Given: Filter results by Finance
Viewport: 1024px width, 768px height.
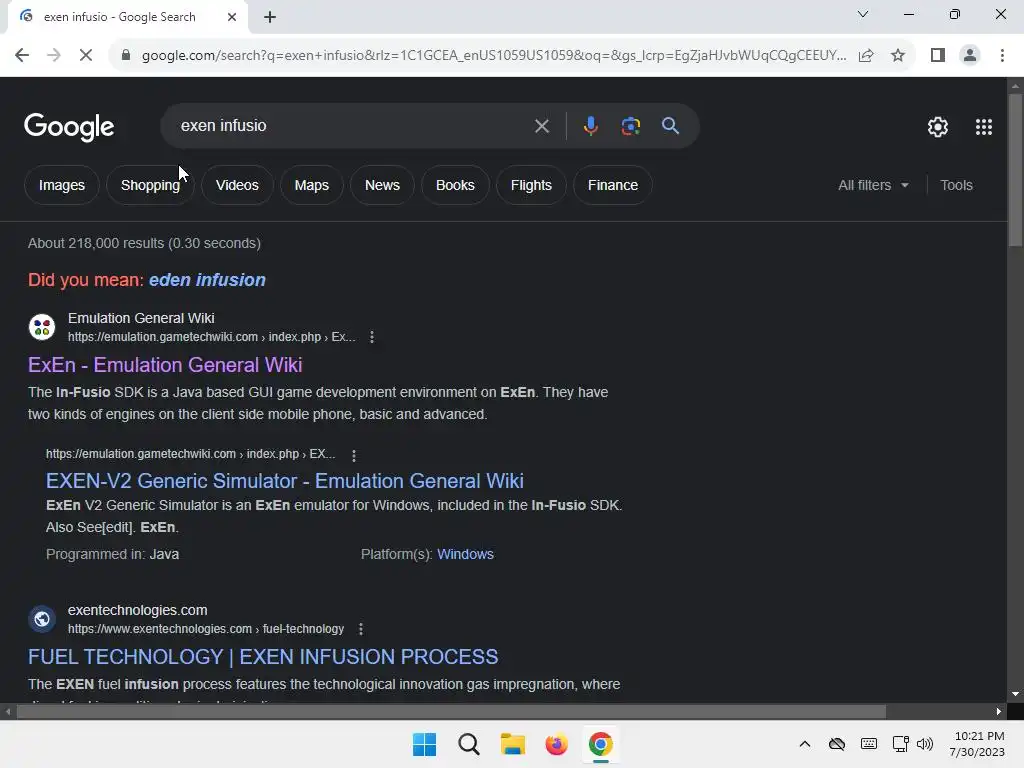Looking at the screenshot, I should [613, 185].
